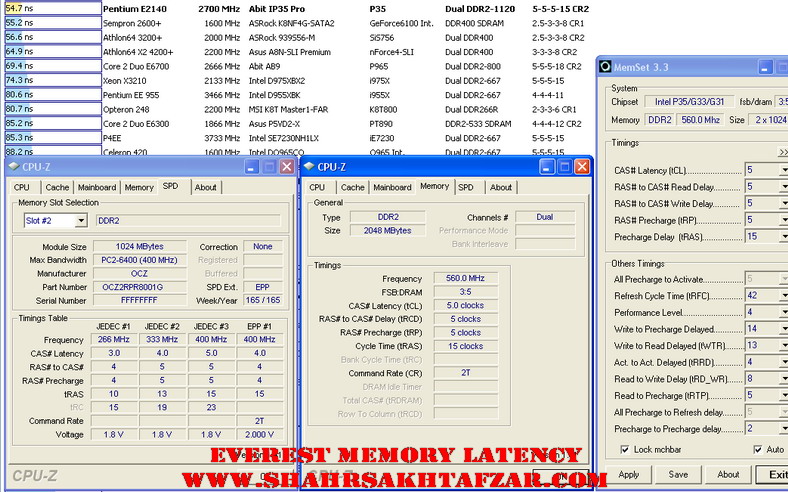Viewport: 788px width, 492px height.
Task: Close the CPU-Z window showing the SPD tab
Action: pos(286,167)
